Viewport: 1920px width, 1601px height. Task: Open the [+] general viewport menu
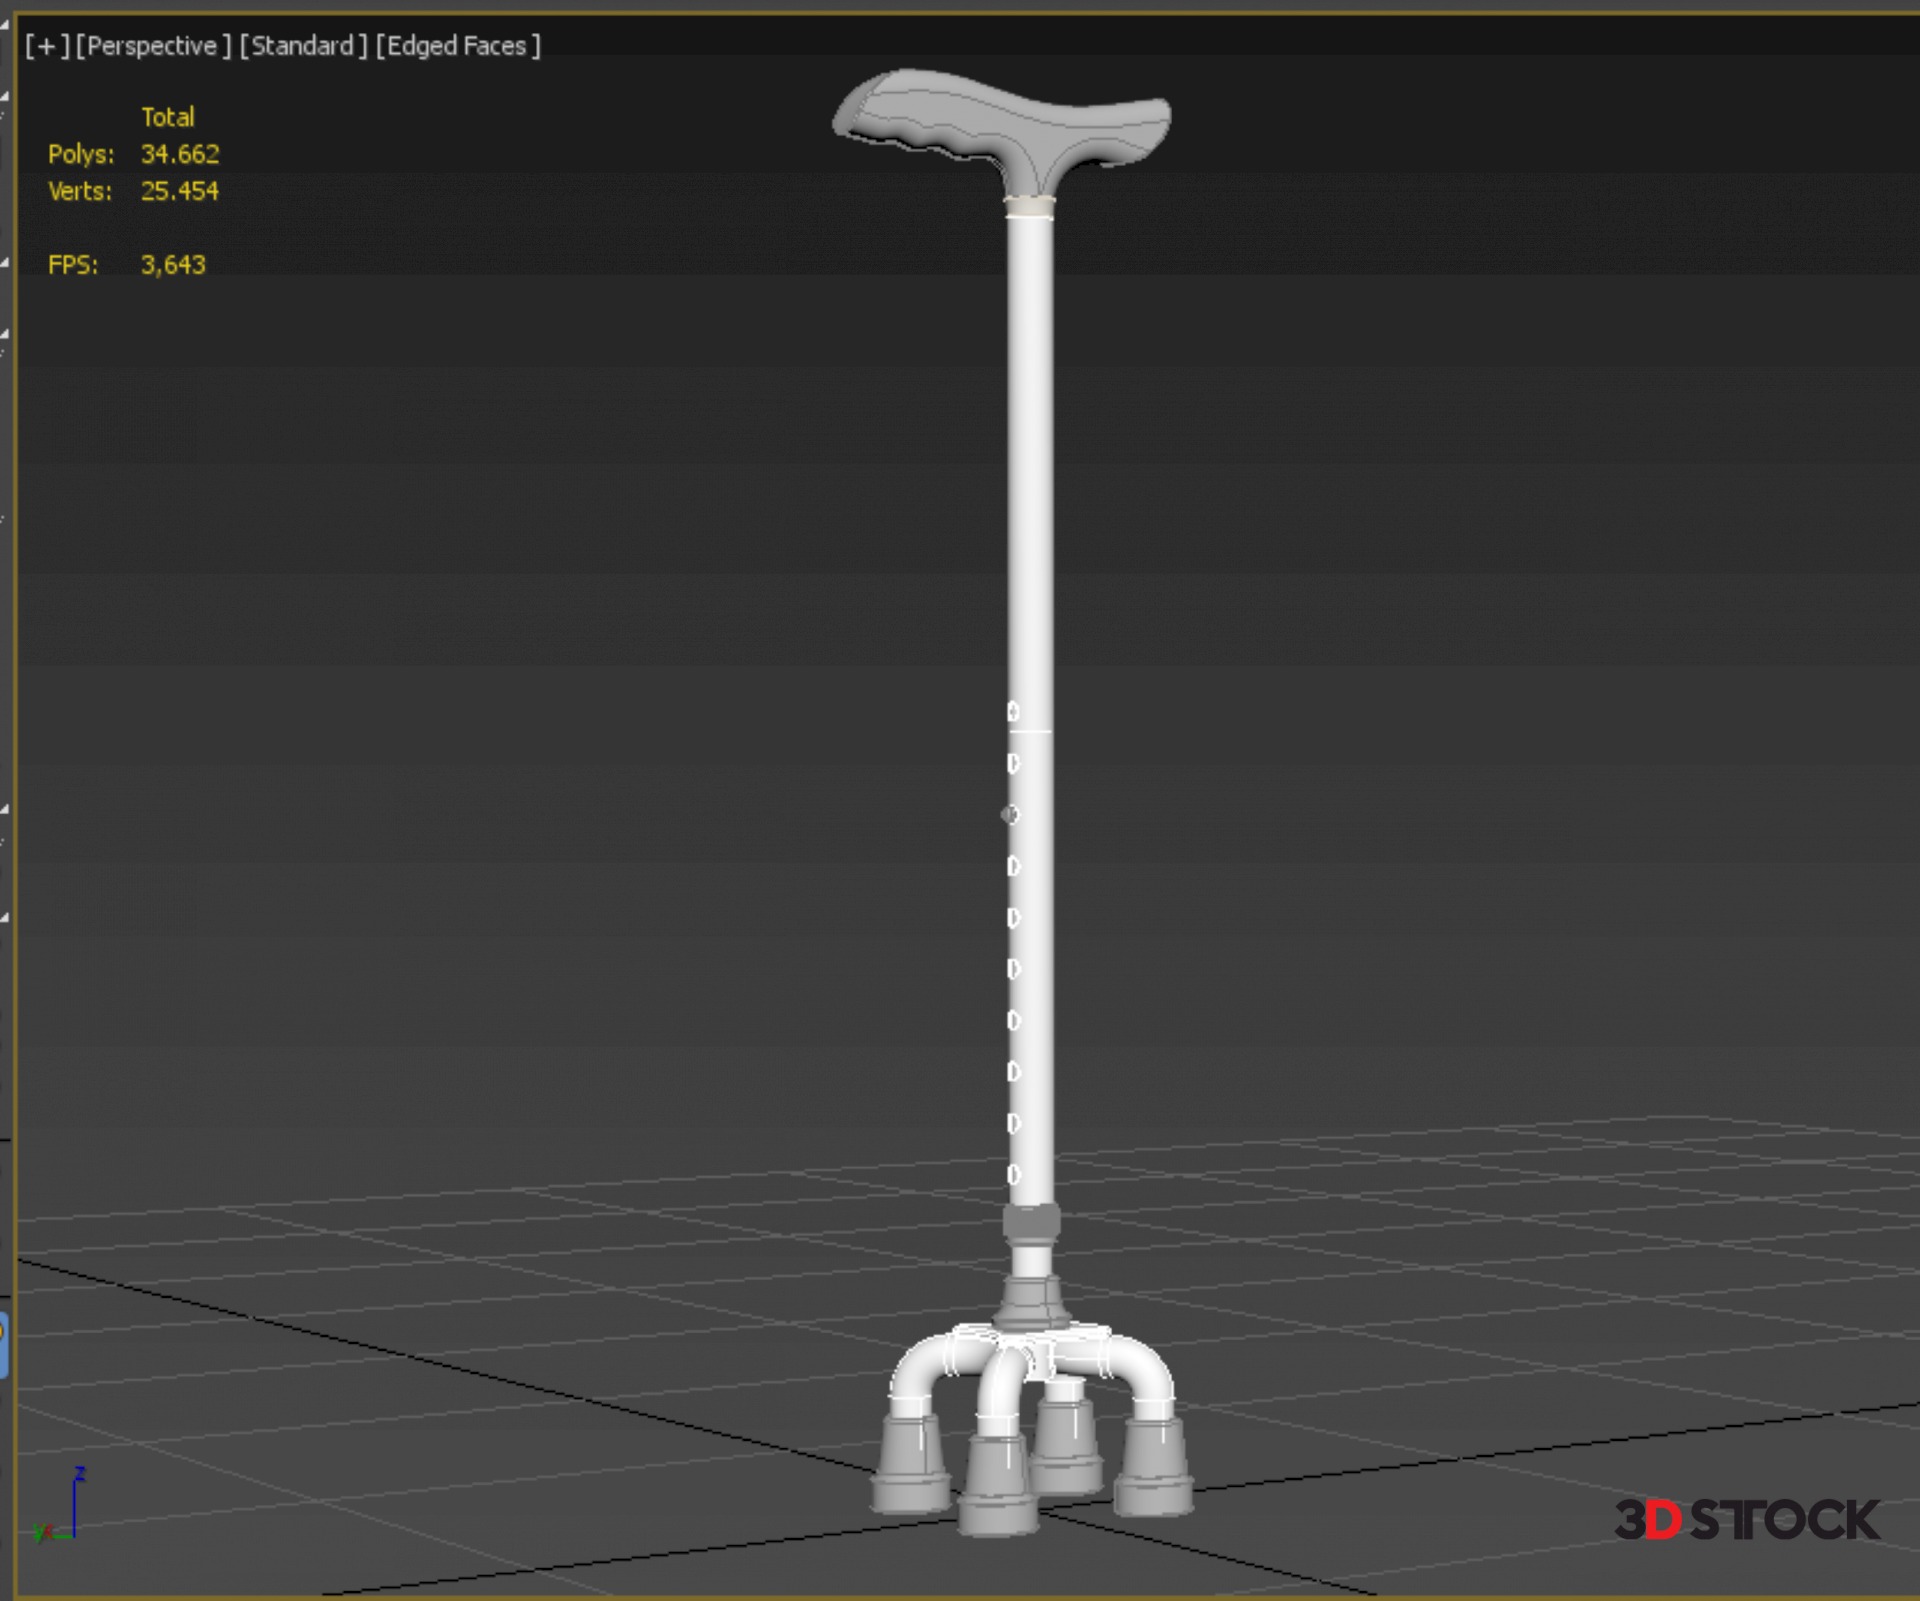tap(47, 46)
